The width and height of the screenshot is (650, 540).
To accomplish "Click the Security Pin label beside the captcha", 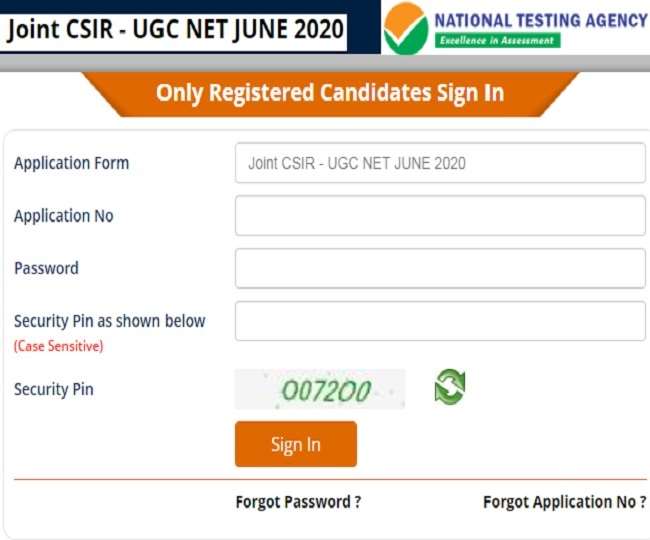I will 53,389.
